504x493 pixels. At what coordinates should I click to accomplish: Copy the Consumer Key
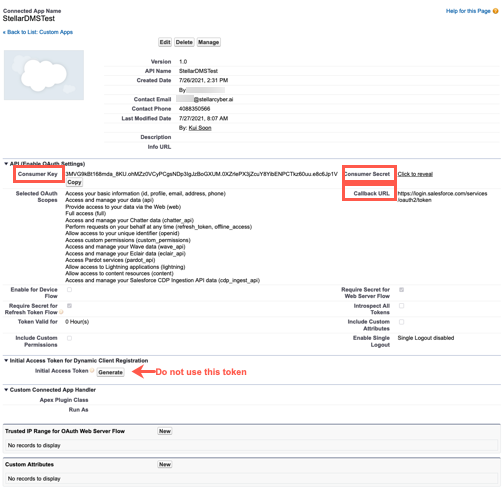coord(74,182)
